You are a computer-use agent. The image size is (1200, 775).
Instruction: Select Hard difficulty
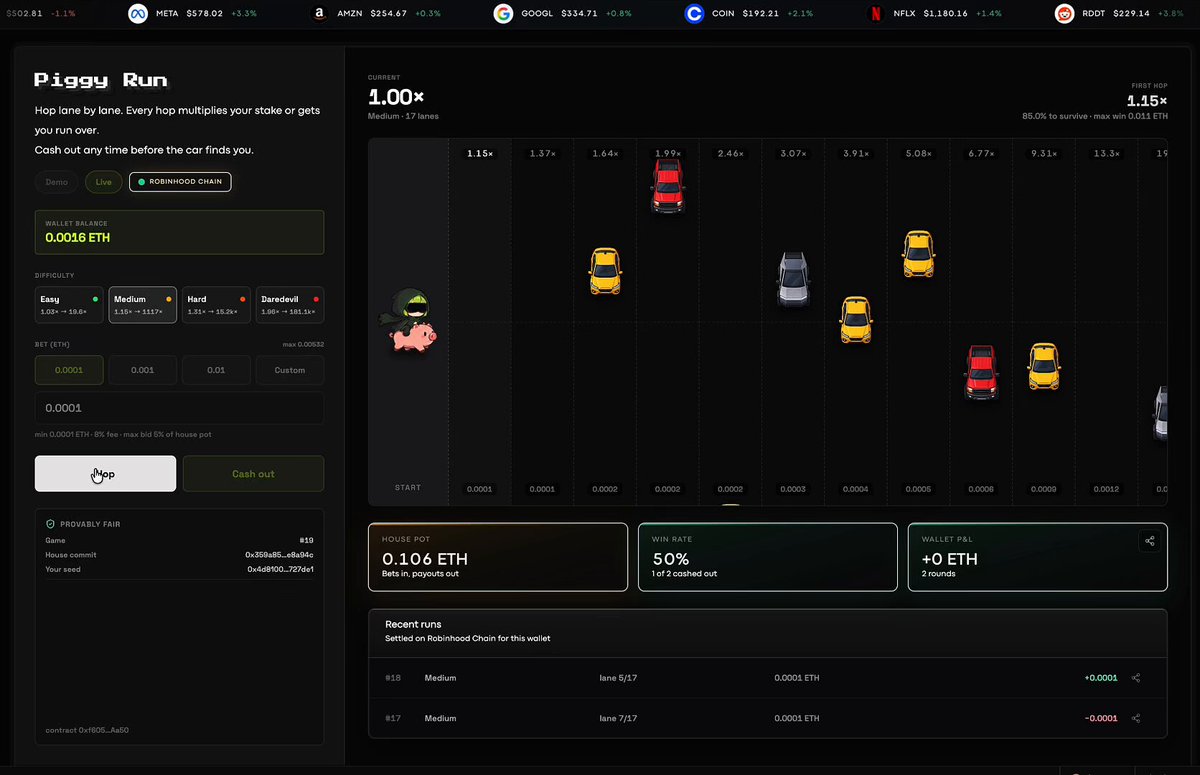[x=216, y=305]
